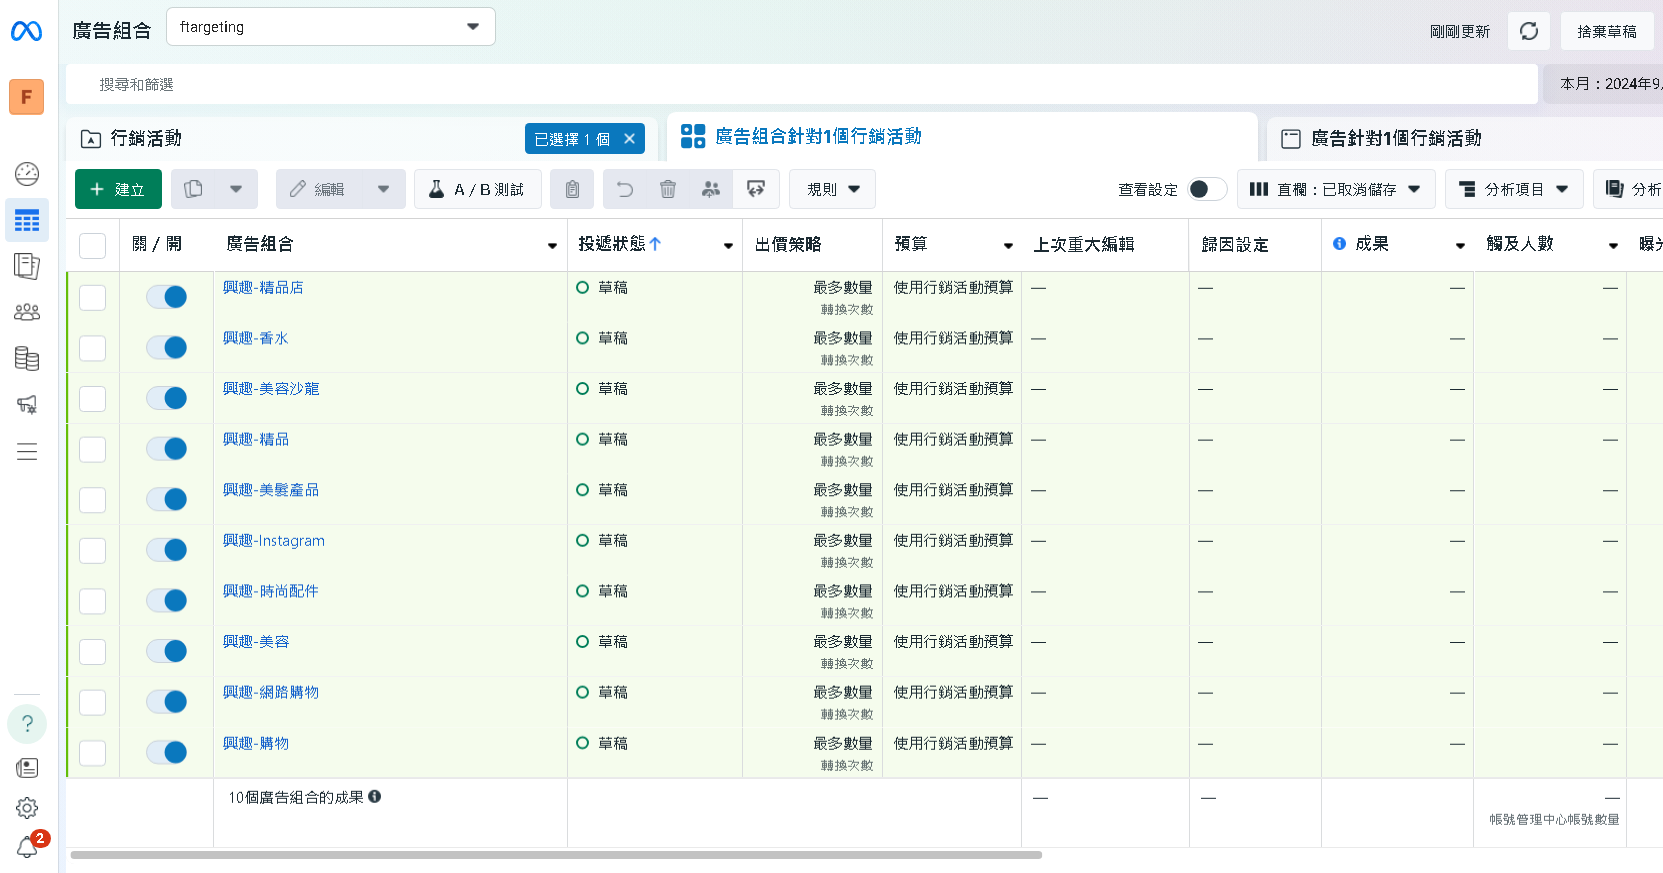The image size is (1663, 873).
Task: Click the export share icon
Action: tap(756, 189)
